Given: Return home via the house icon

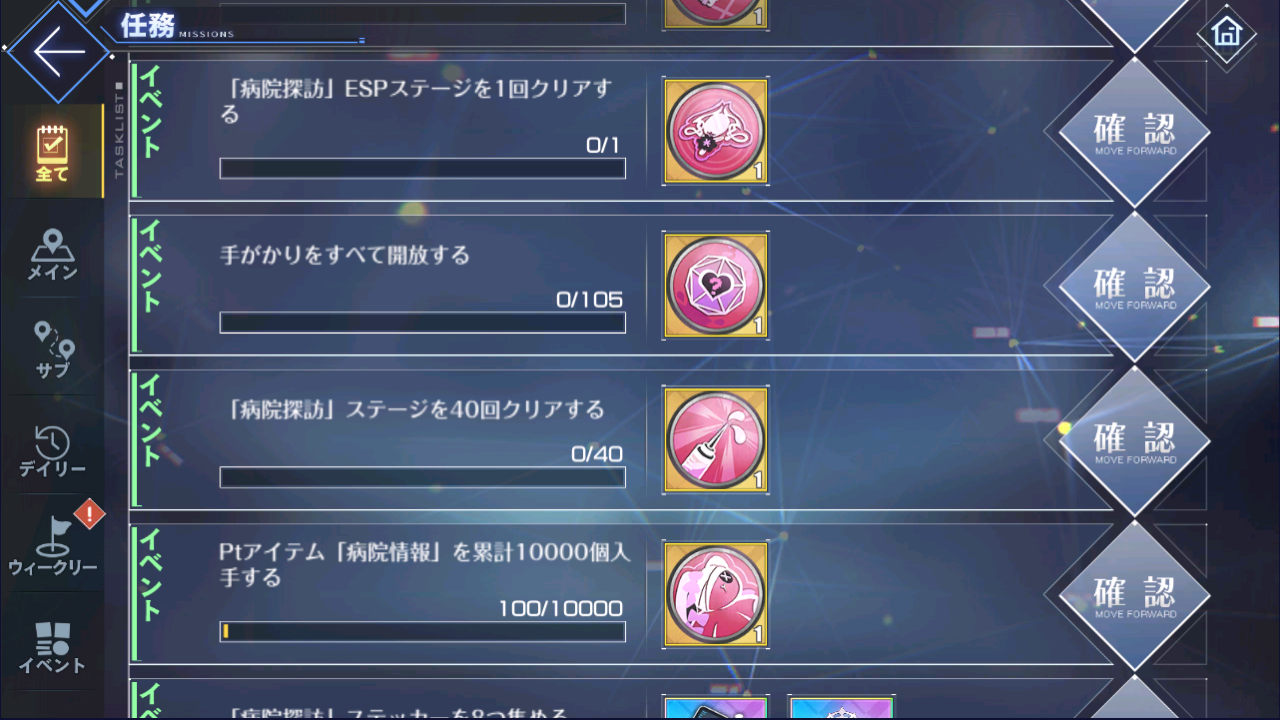Looking at the screenshot, I should (x=1226, y=33).
